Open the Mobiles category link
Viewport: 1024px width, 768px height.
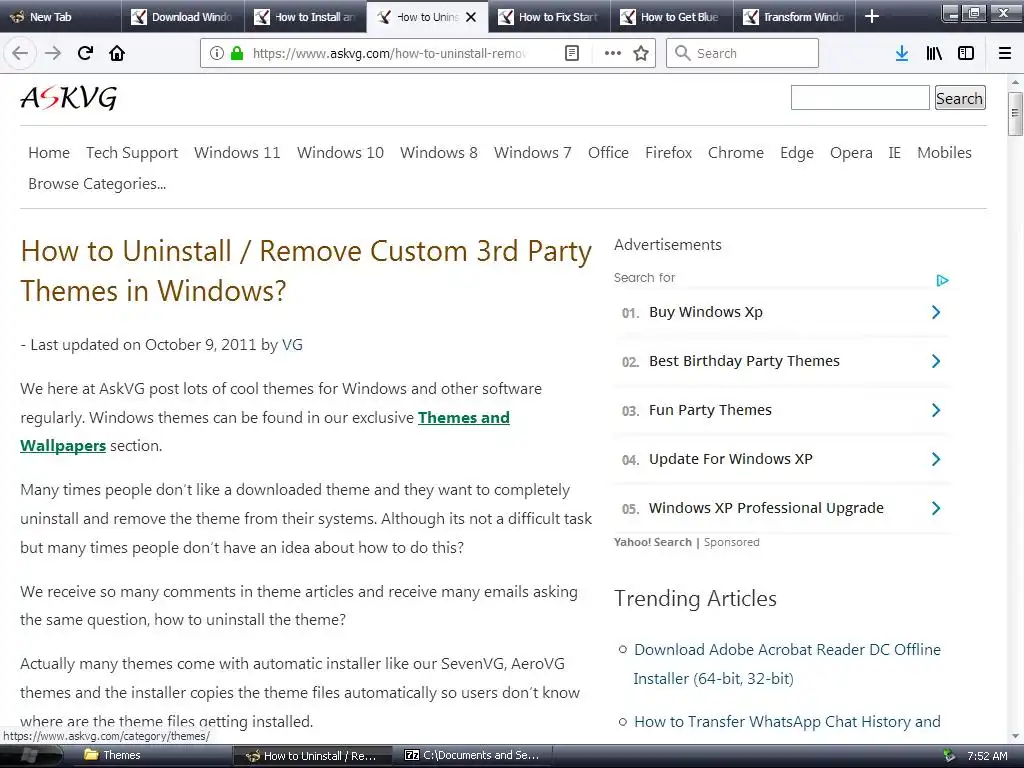pyautogui.click(x=944, y=153)
